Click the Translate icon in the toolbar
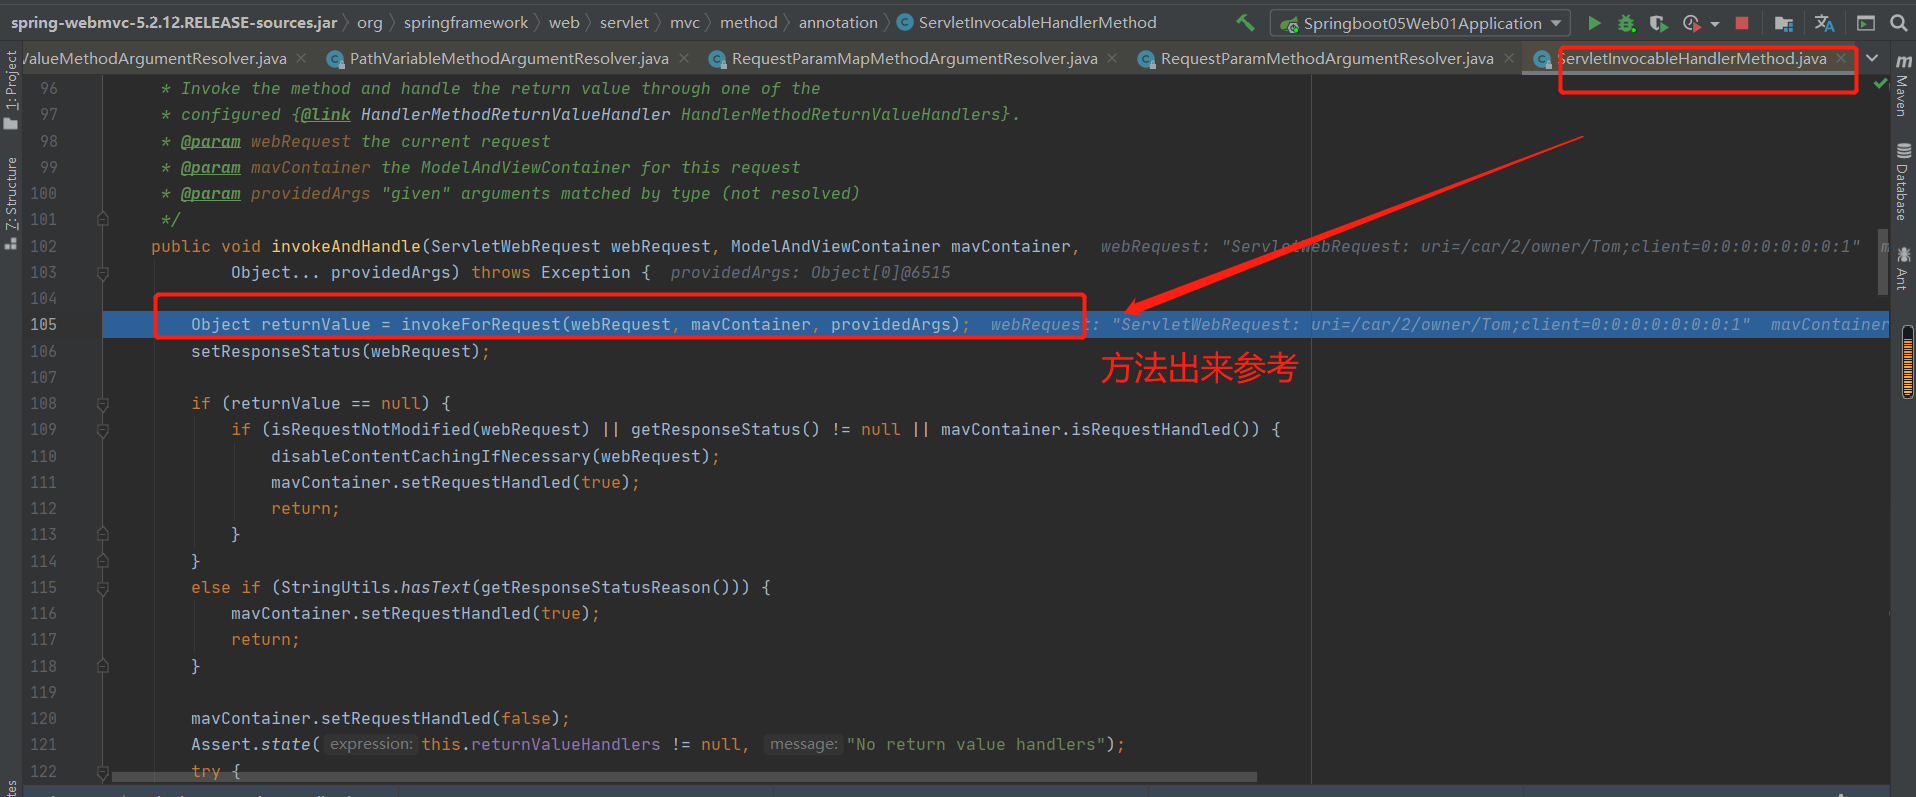The width and height of the screenshot is (1916, 797). point(1824,22)
